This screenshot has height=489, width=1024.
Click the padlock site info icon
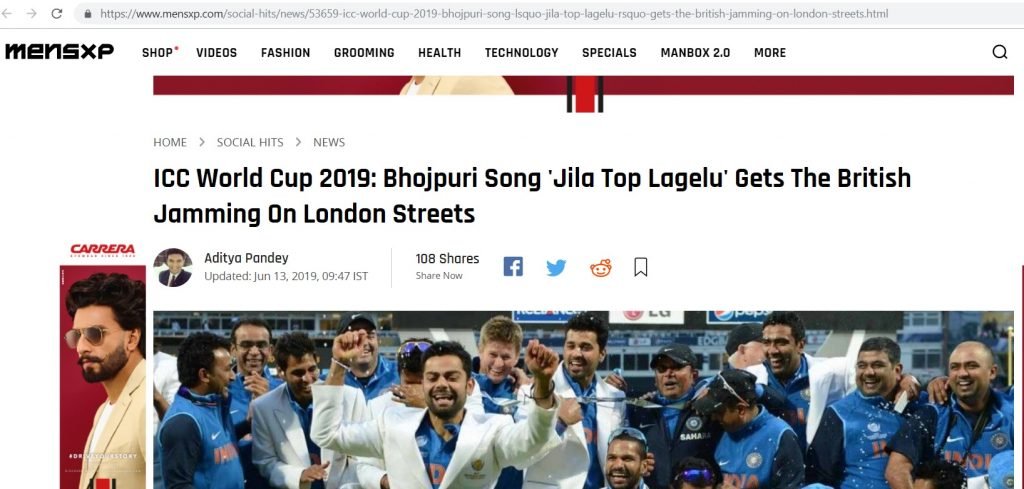(x=88, y=13)
